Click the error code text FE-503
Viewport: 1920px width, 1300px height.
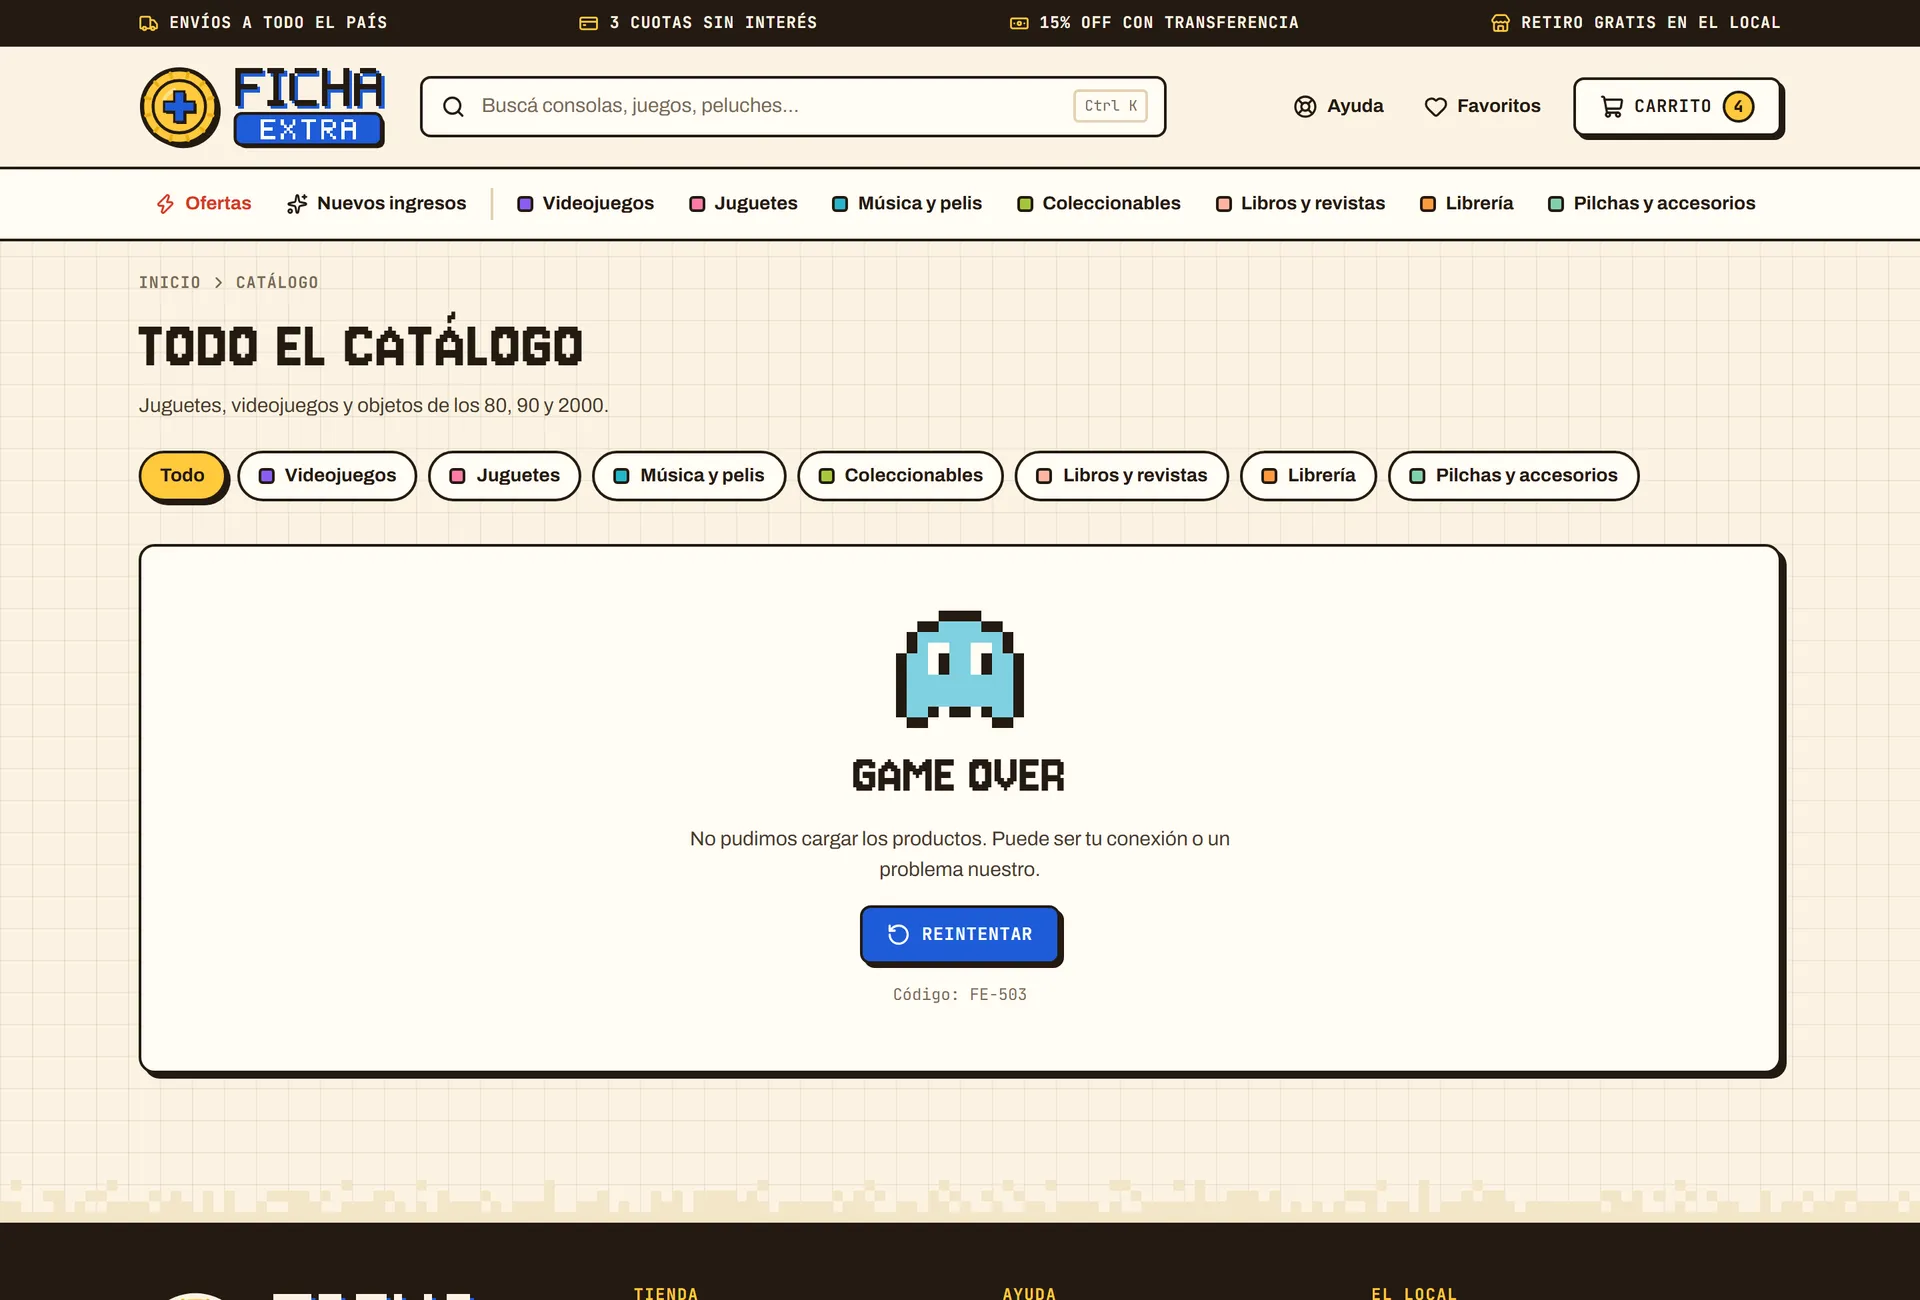click(x=998, y=995)
